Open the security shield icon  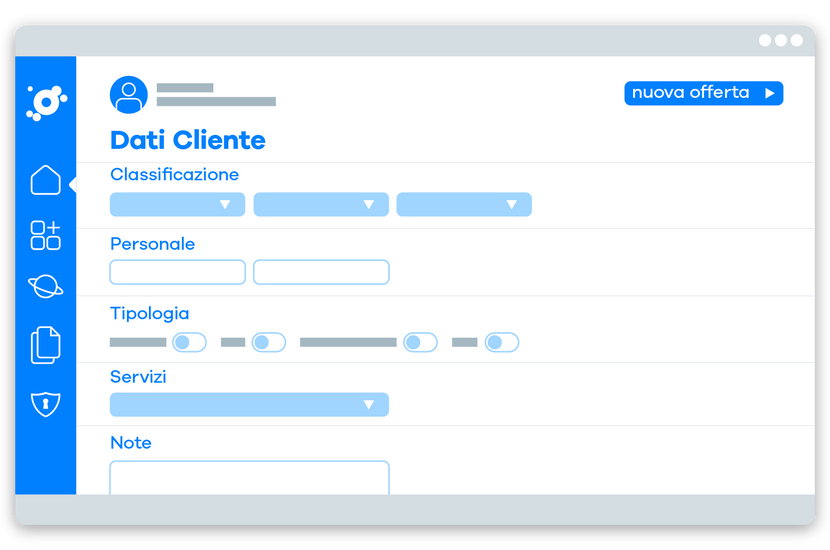point(46,404)
